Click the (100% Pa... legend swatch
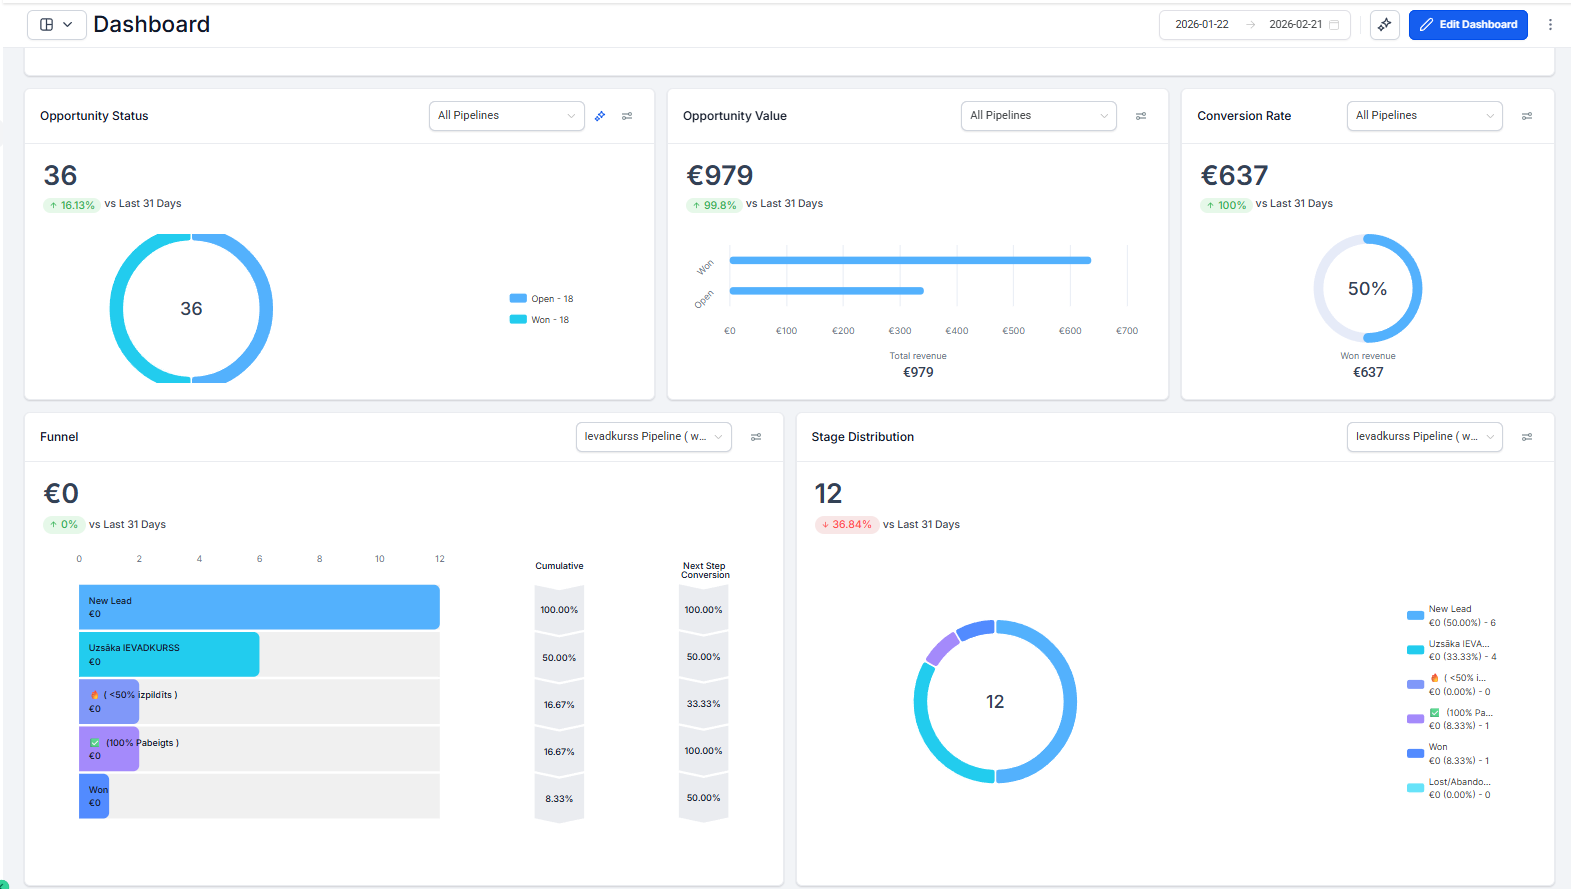This screenshot has width=1571, height=889. pos(1415,719)
